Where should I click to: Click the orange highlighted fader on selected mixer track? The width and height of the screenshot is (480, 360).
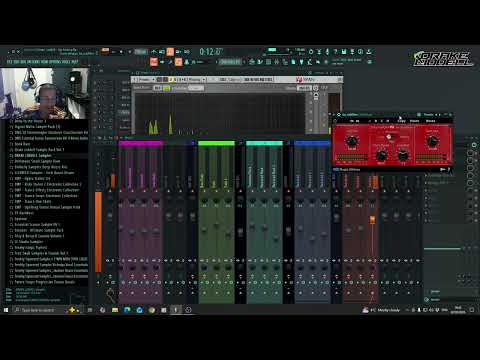pyautogui.click(x=372, y=220)
